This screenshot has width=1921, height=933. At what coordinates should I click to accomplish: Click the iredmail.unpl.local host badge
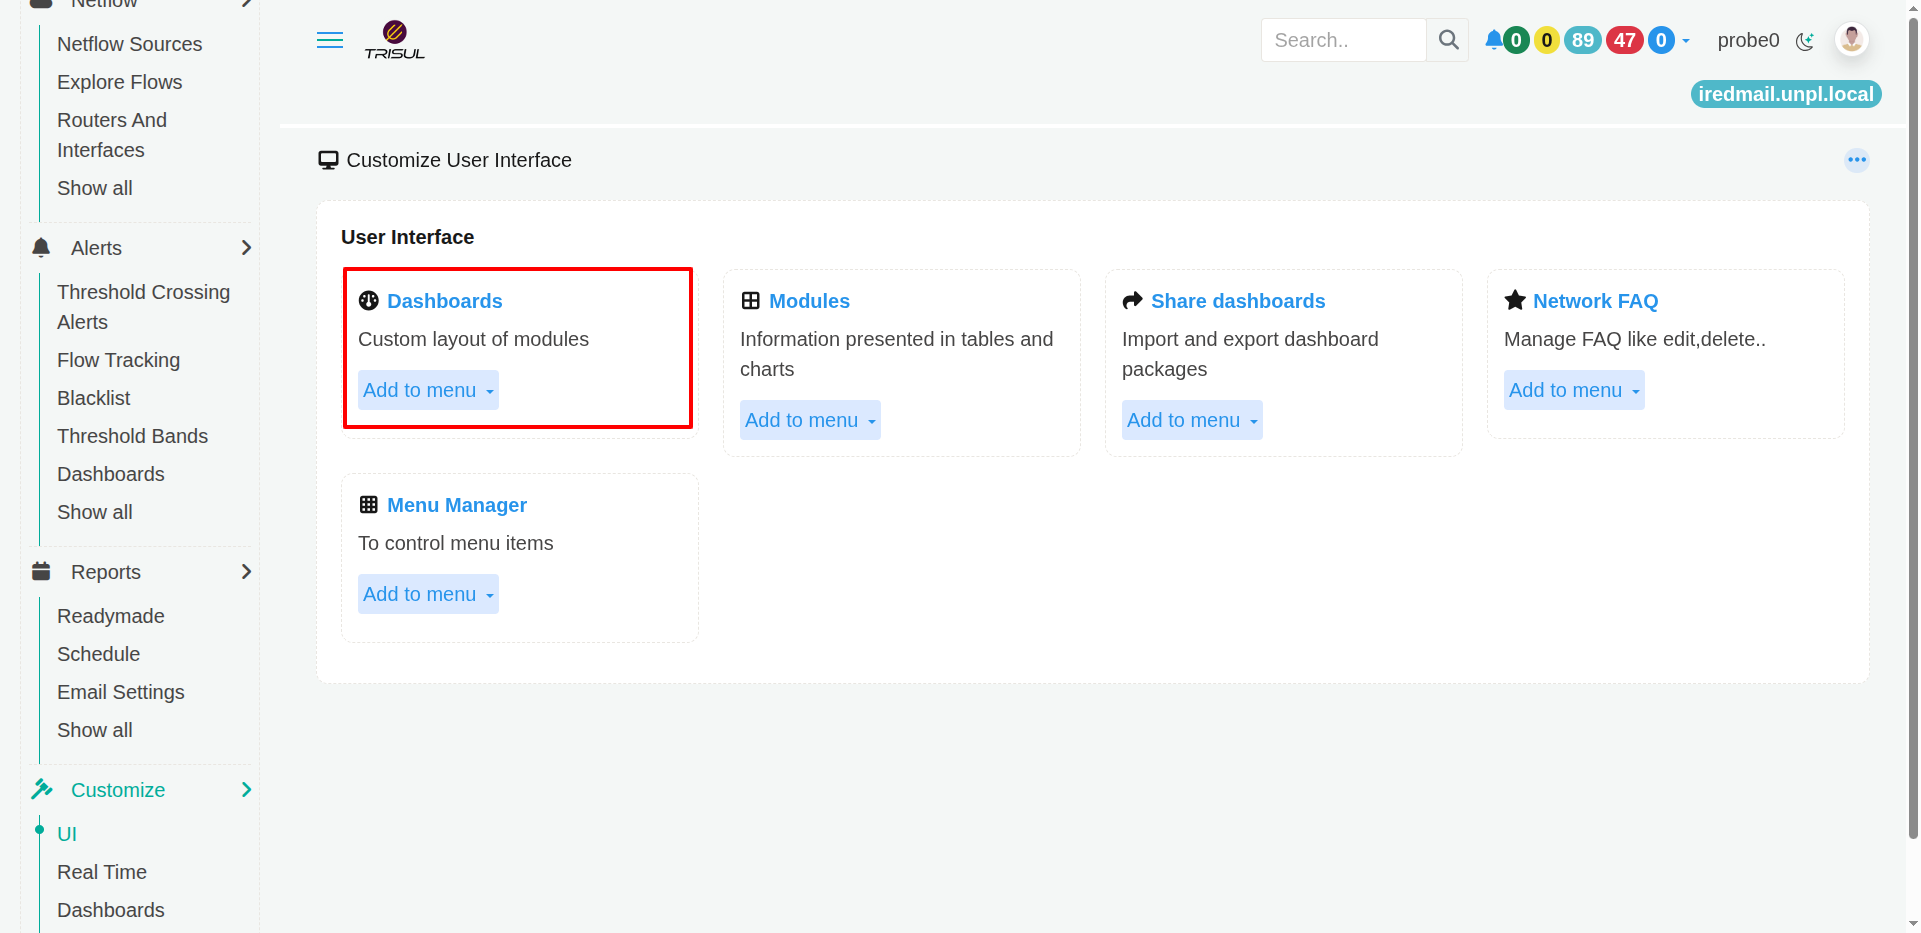pyautogui.click(x=1786, y=94)
